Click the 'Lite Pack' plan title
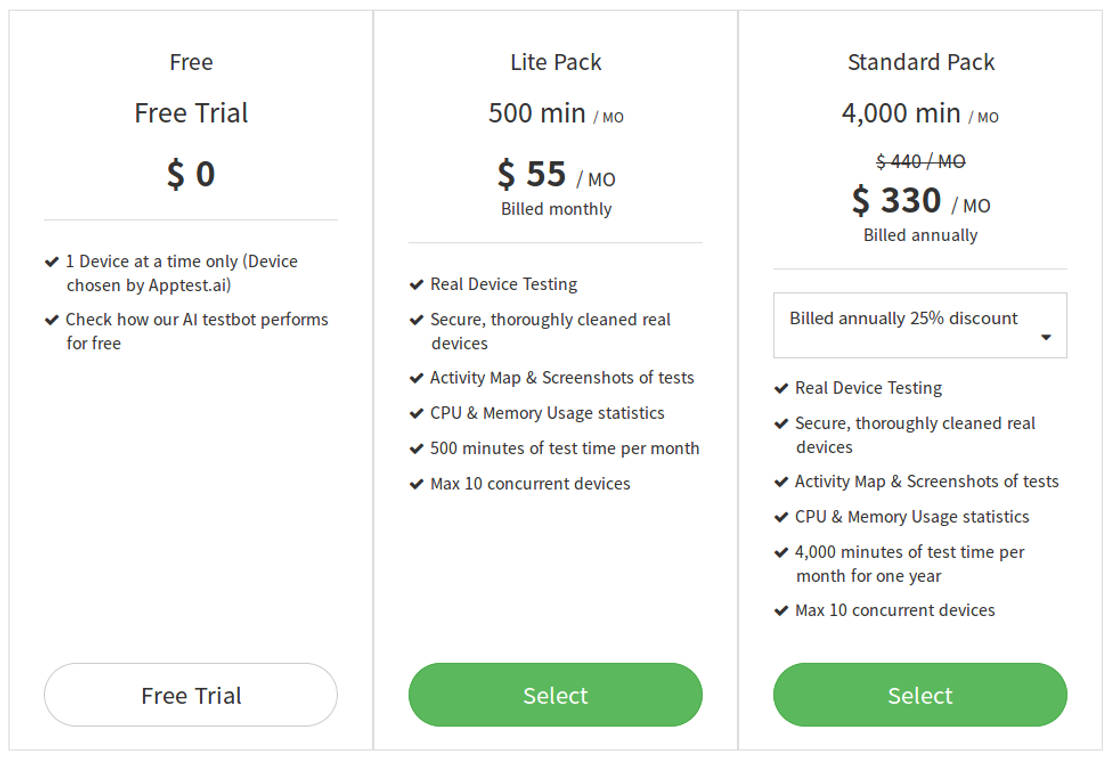This screenshot has width=1108, height=760. (556, 62)
